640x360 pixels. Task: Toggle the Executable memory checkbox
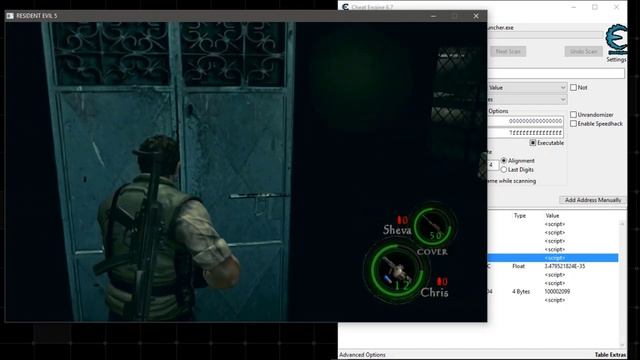tap(533, 143)
